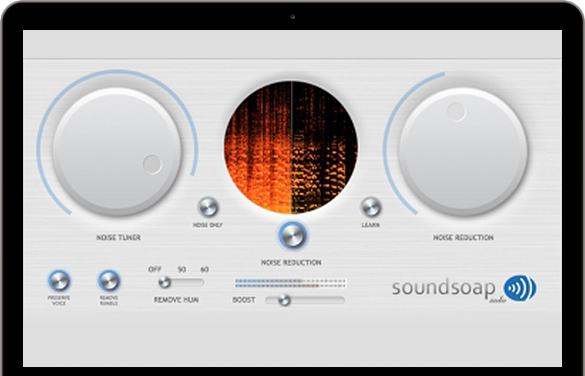The height and width of the screenshot is (376, 585).
Task: Toggle the Remove Rumble button
Action: tap(109, 281)
